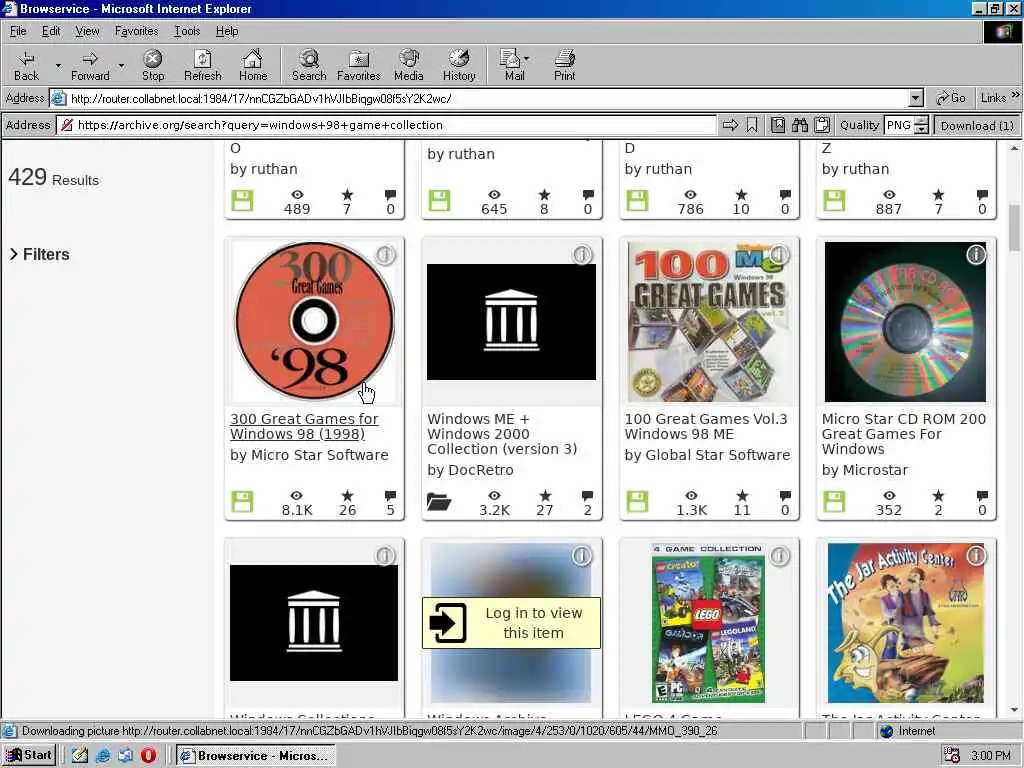Open the Search toolbar icon
The height and width of the screenshot is (768, 1024).
(309, 65)
